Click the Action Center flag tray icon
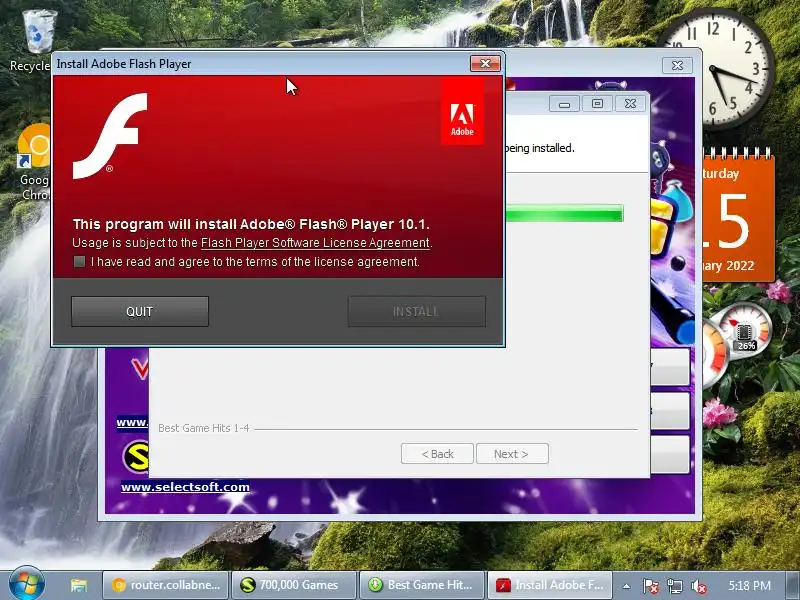 [651, 586]
